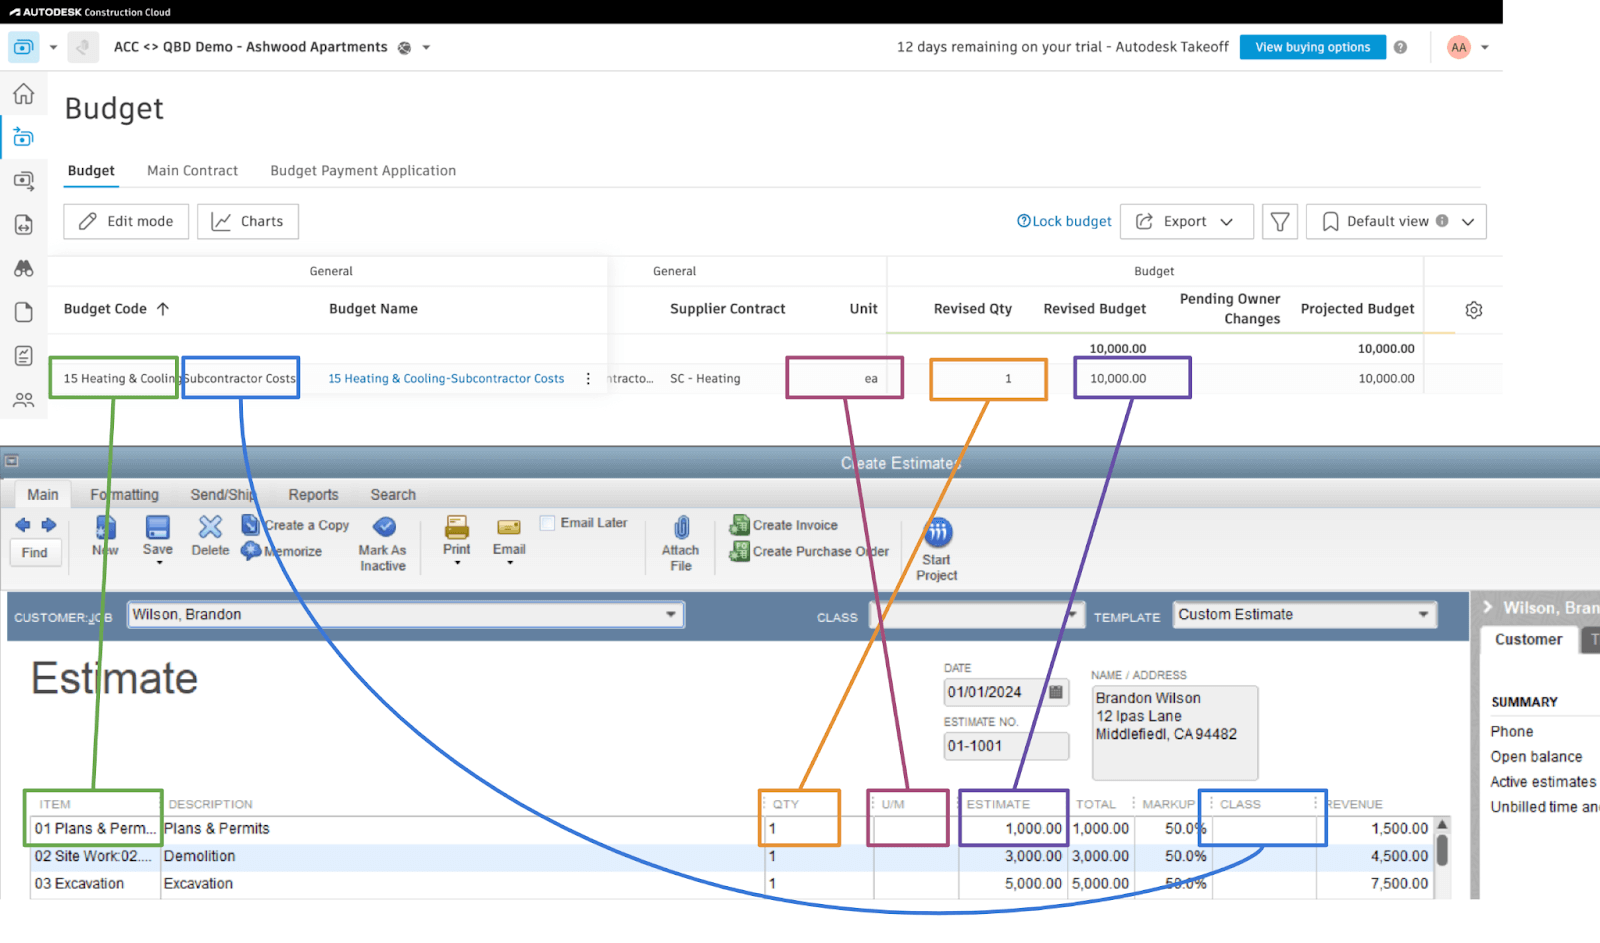Image resolution: width=1600 pixels, height=943 pixels.
Task: Select the Customer tab in side panel
Action: [1528, 639]
